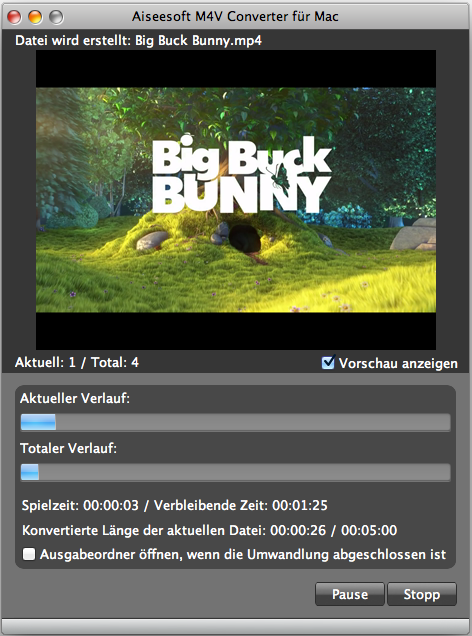Close the window with red button

coord(15,17)
